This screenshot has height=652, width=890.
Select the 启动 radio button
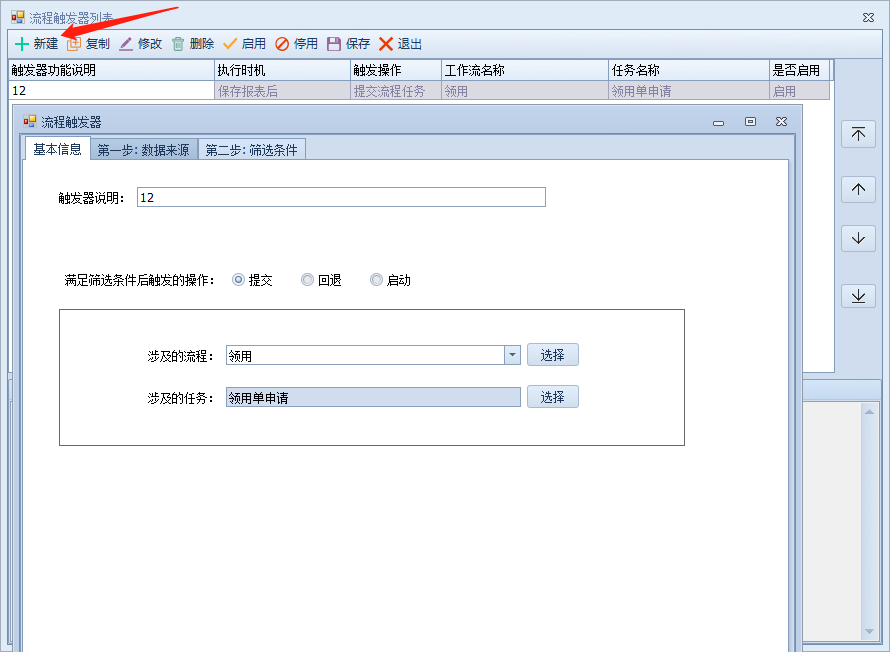tap(376, 280)
